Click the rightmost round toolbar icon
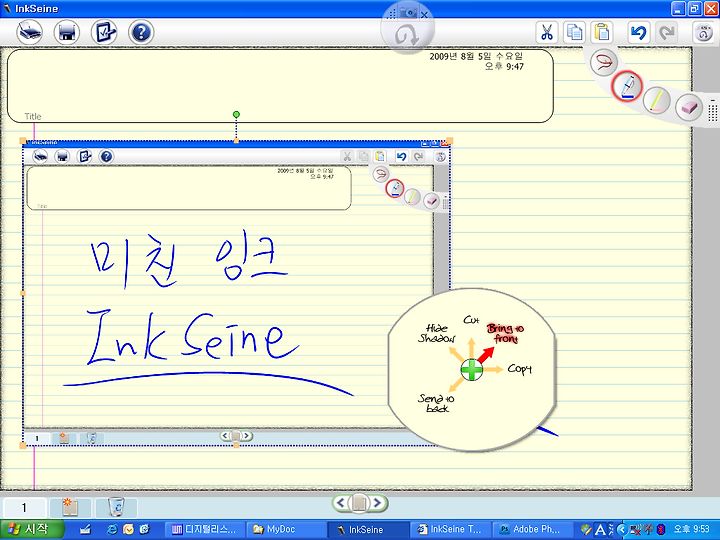Image resolution: width=720 pixels, height=540 pixels. (x=703, y=33)
